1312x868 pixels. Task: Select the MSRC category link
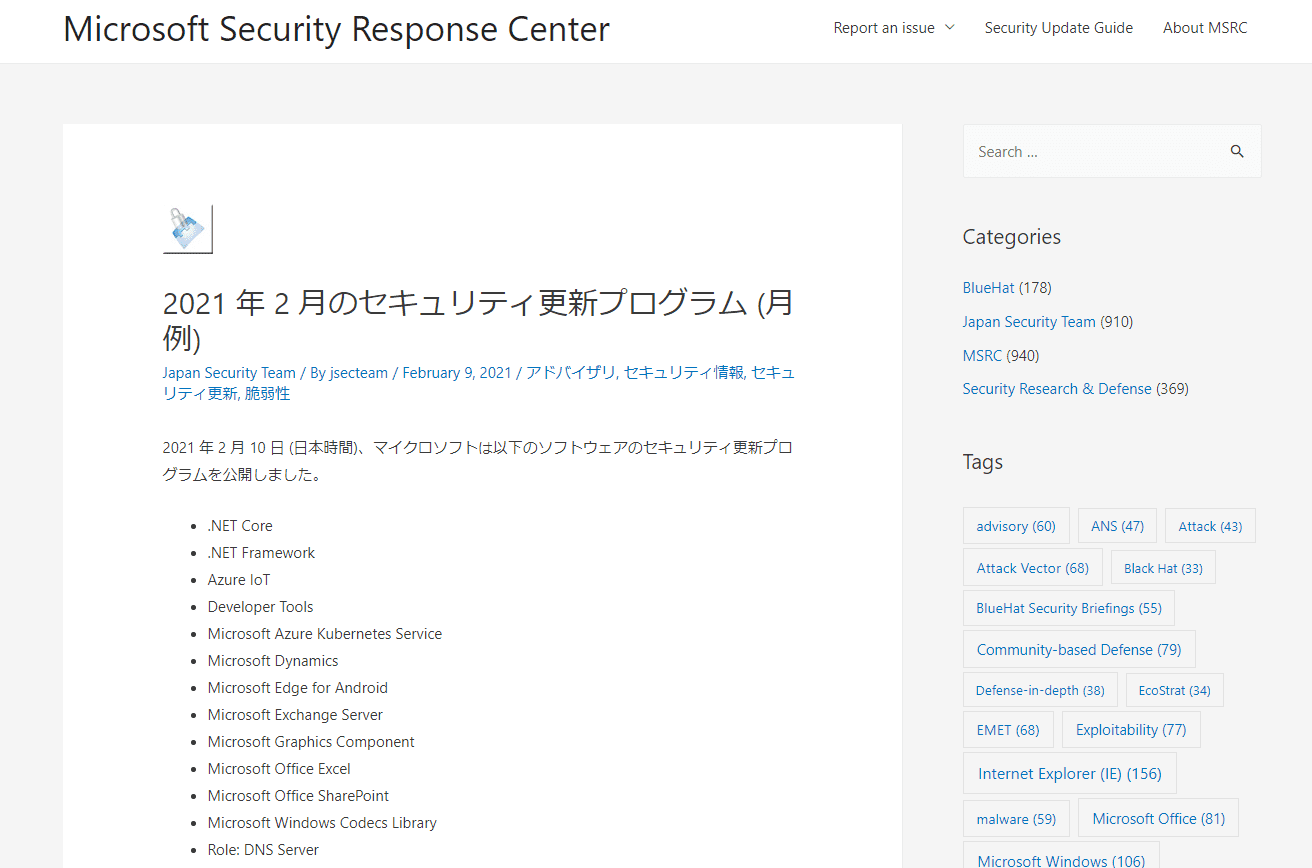(x=981, y=356)
